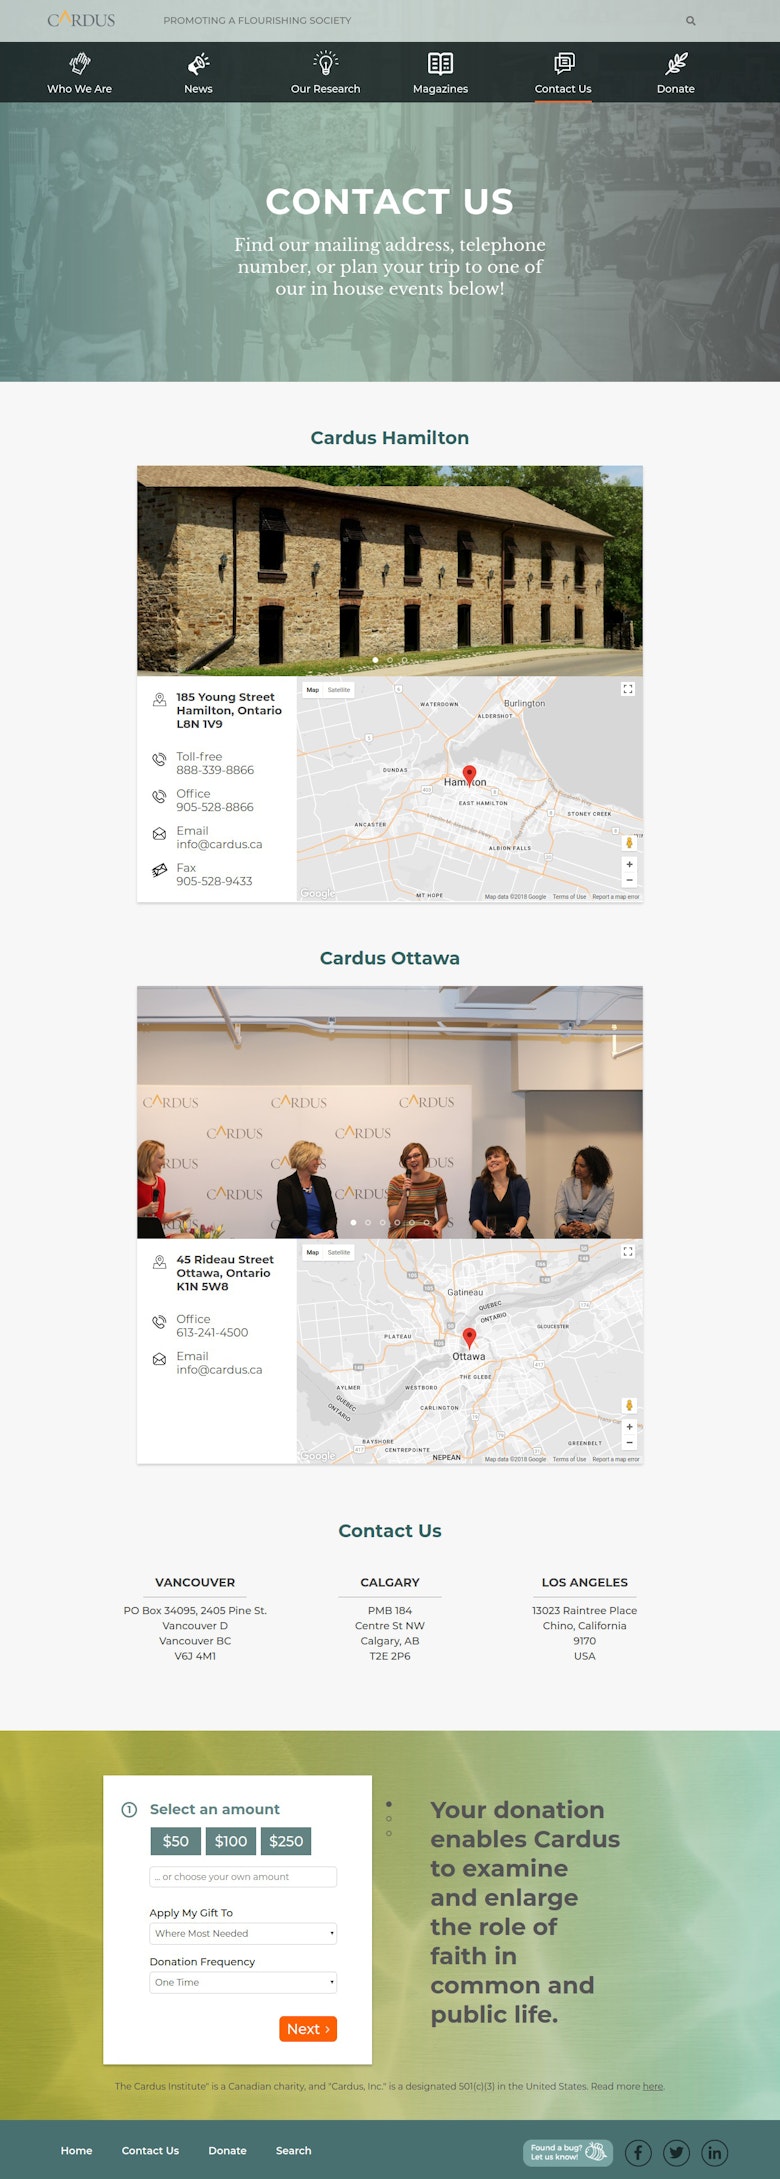
Task: Open the LinkedIn icon in footer
Action: point(714,2152)
